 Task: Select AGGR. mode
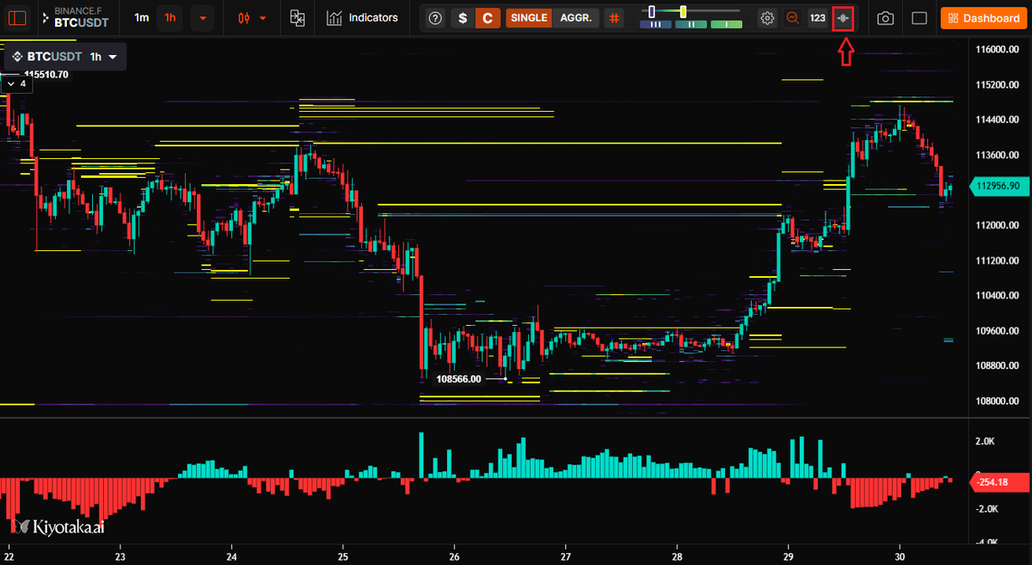click(575, 18)
